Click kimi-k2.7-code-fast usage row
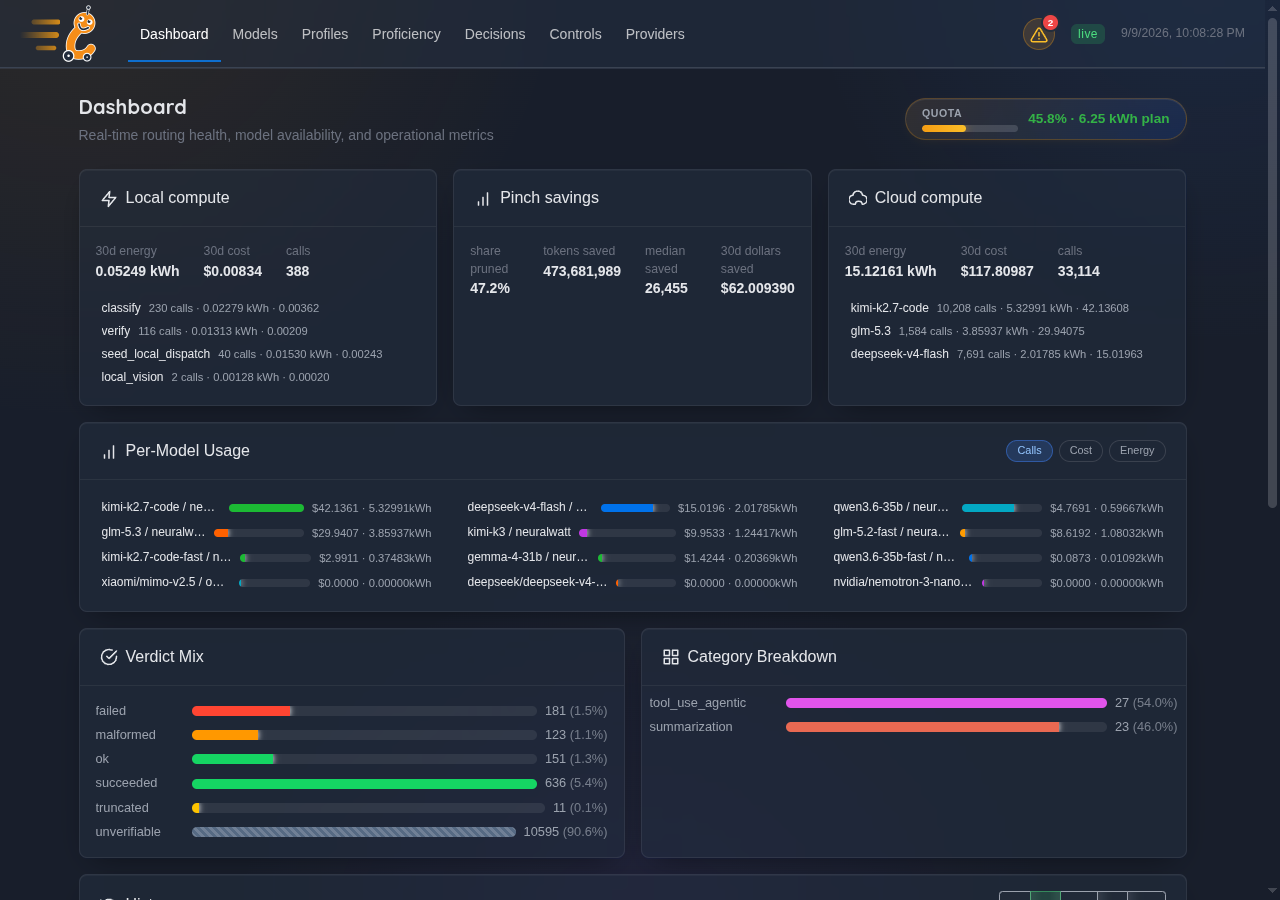Viewport: 1280px width, 900px height. coord(266,558)
